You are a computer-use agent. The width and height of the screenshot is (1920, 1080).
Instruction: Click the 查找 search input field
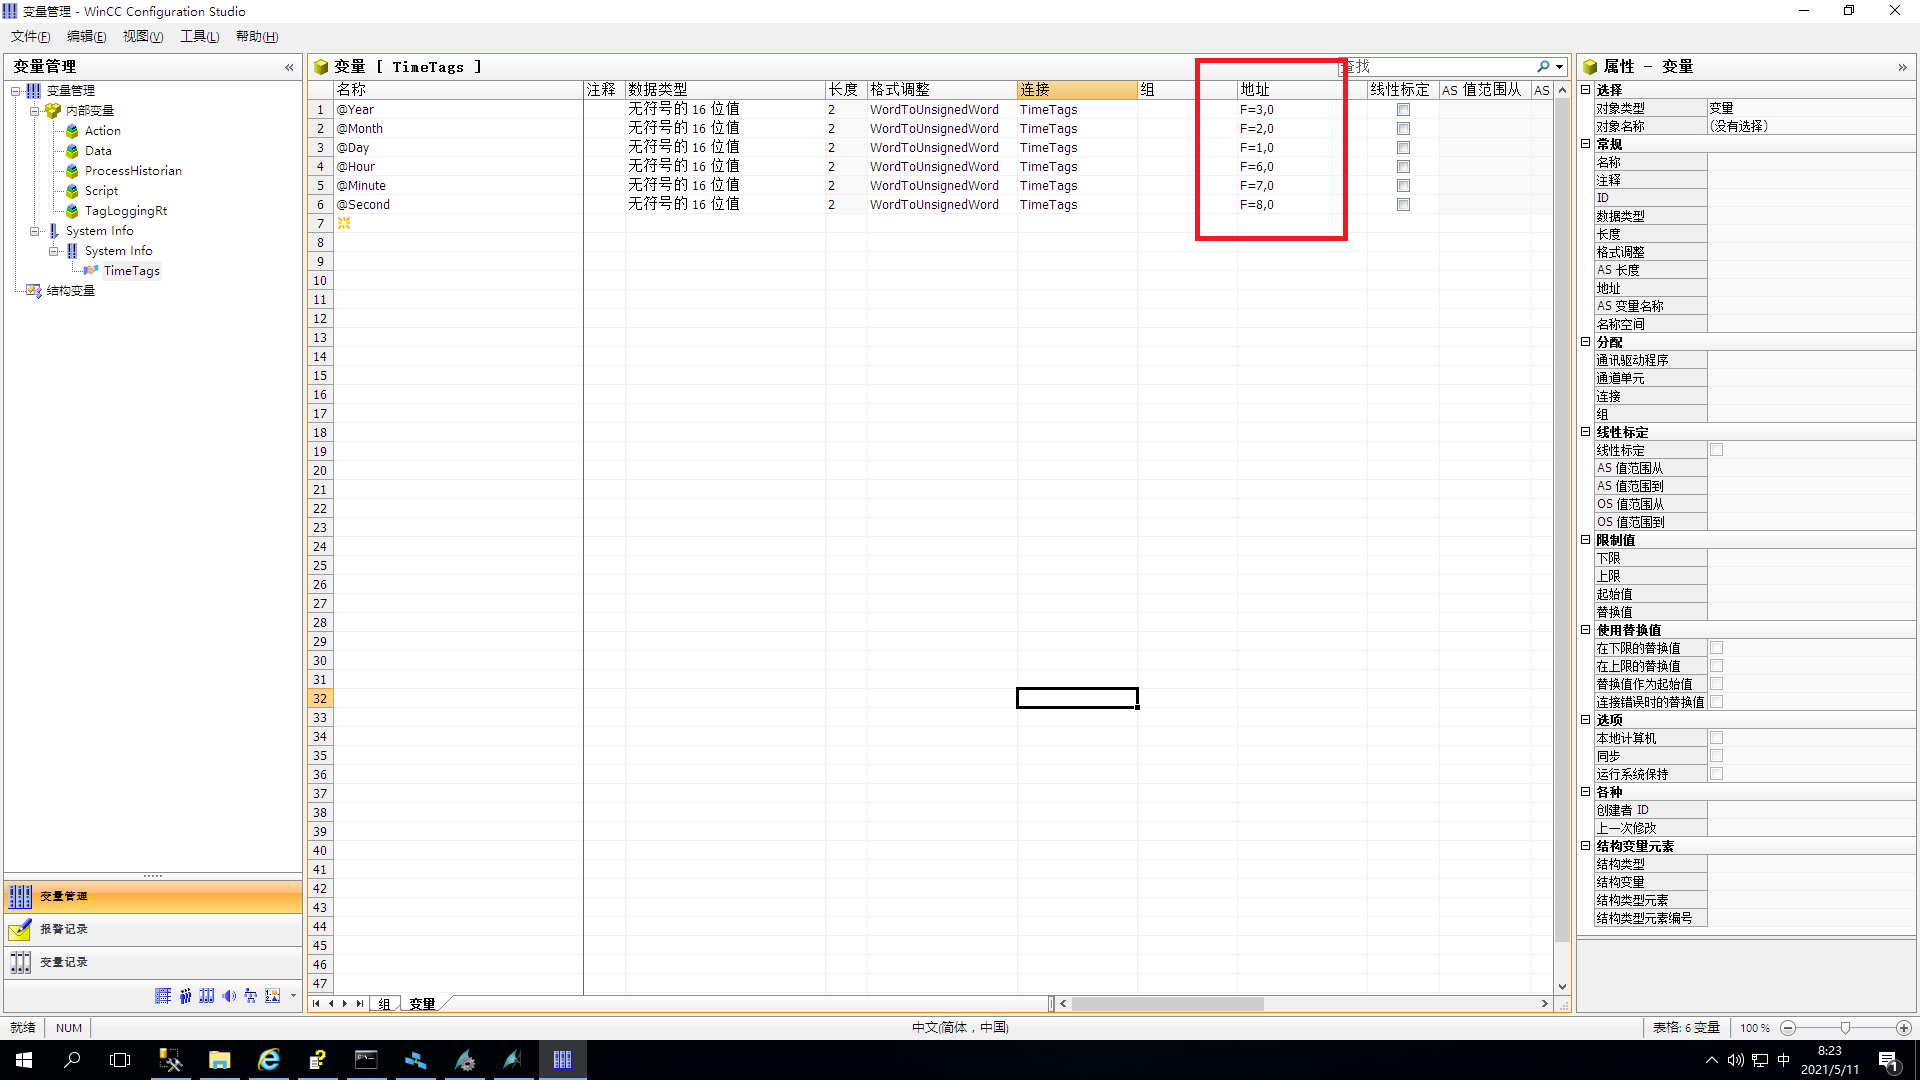coord(1440,67)
